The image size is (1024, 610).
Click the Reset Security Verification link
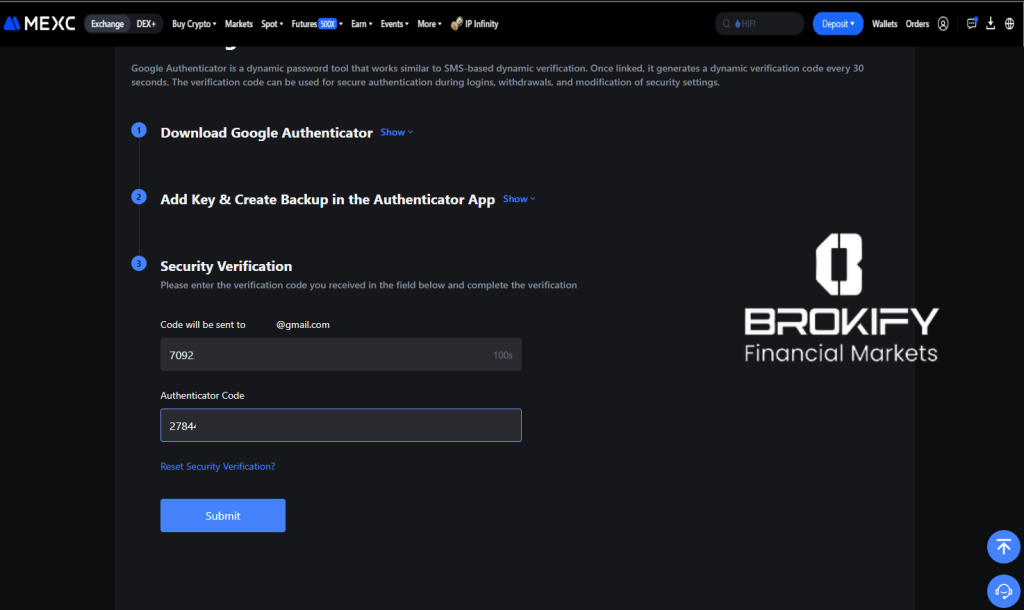[x=217, y=466]
